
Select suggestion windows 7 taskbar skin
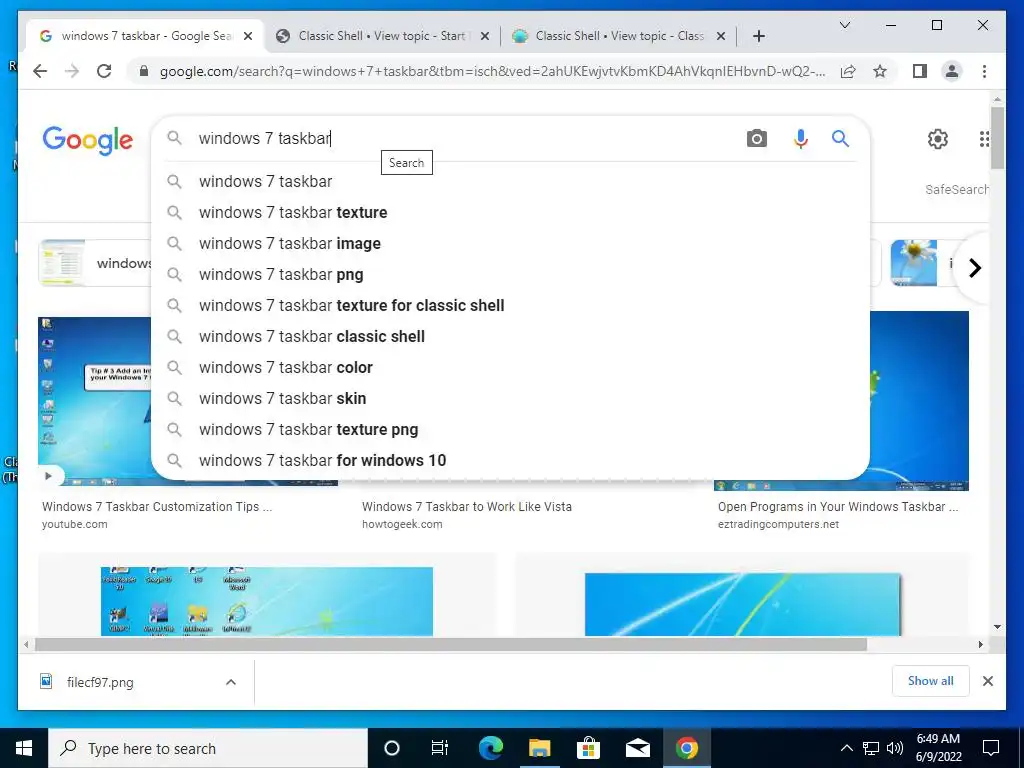pos(510,398)
